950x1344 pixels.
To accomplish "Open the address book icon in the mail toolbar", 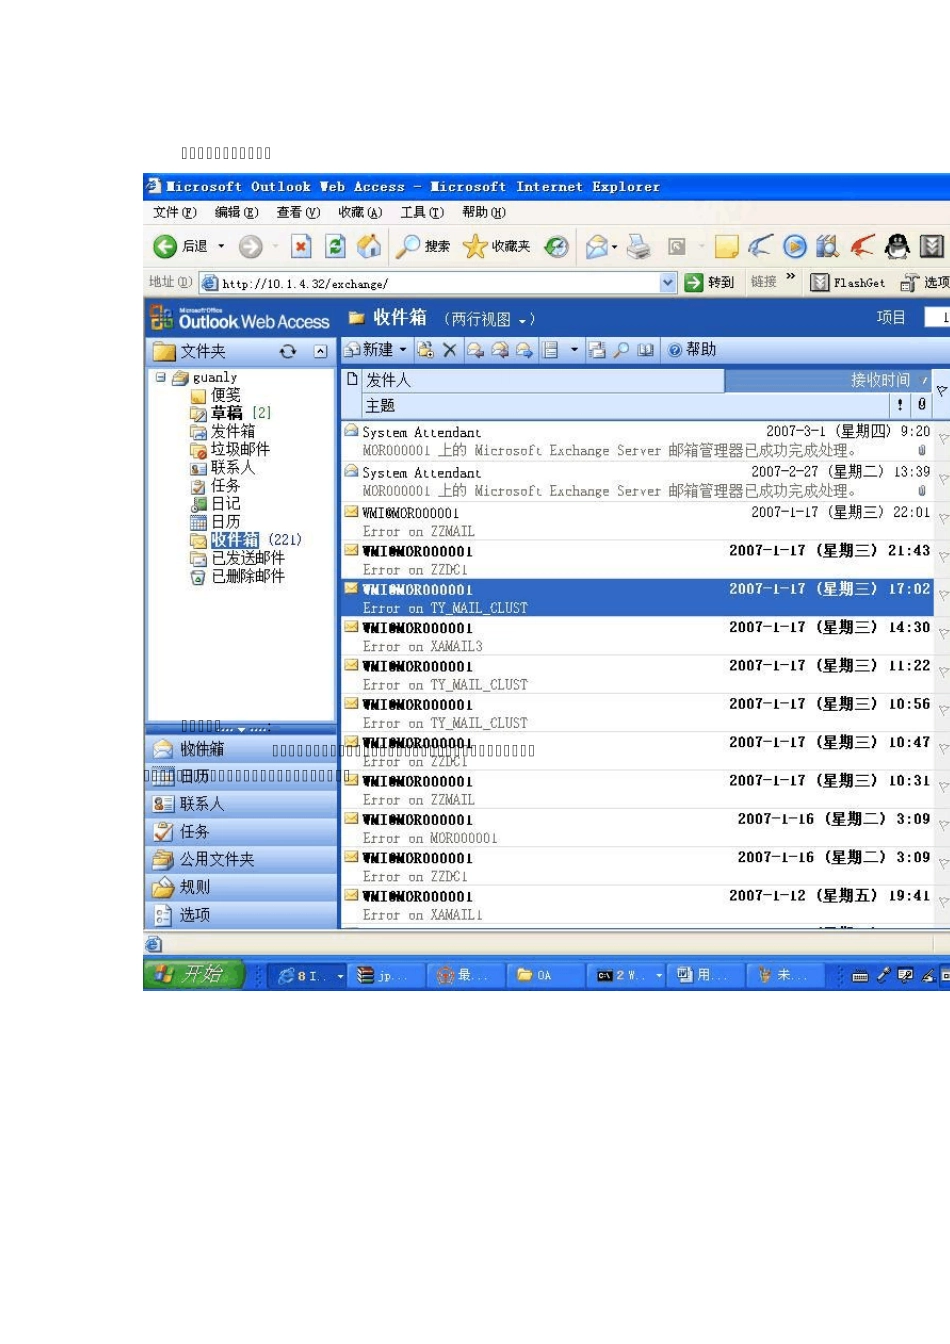I will (x=645, y=350).
